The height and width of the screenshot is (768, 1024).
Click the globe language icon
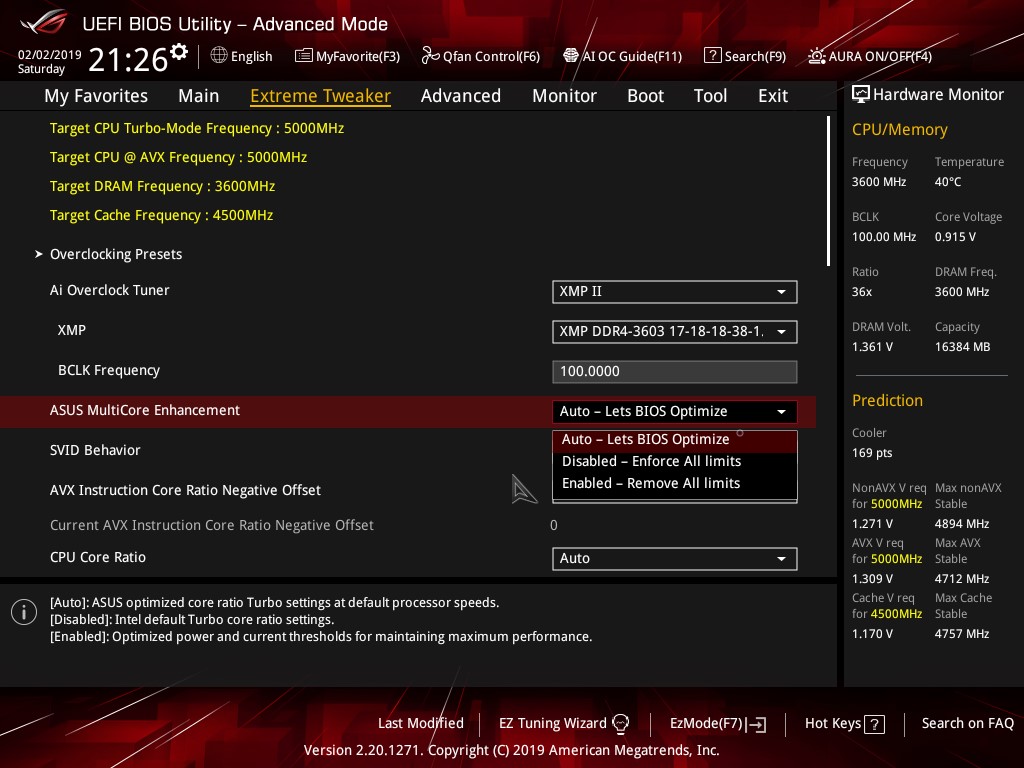219,56
